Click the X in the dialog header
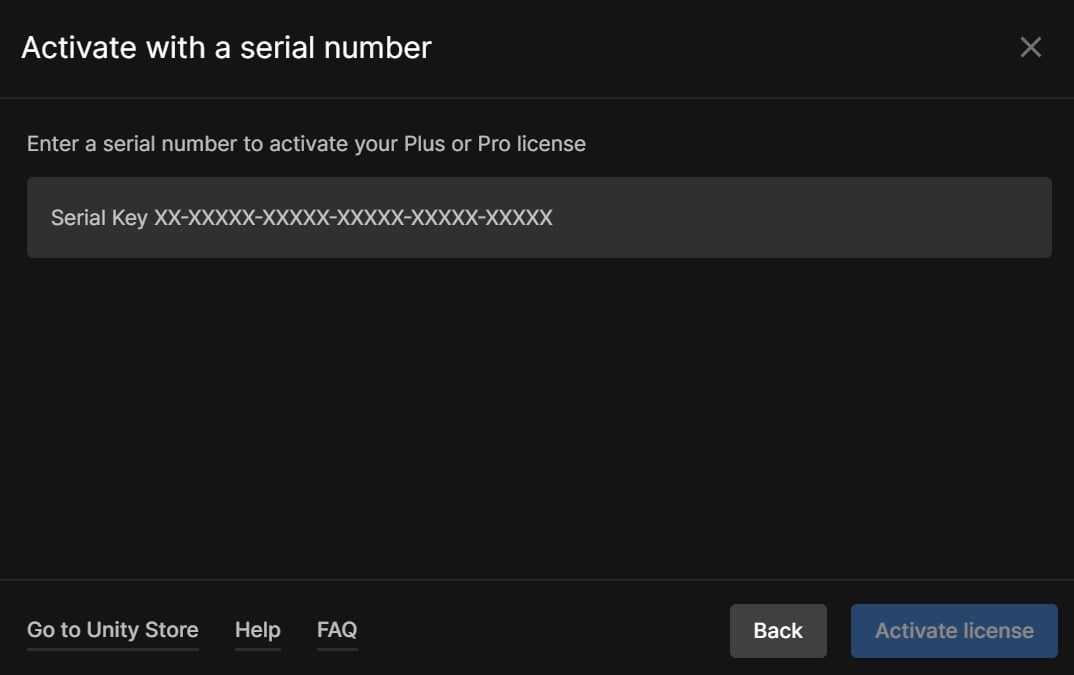Screen dimensions: 1074x675 click(x=1030, y=47)
